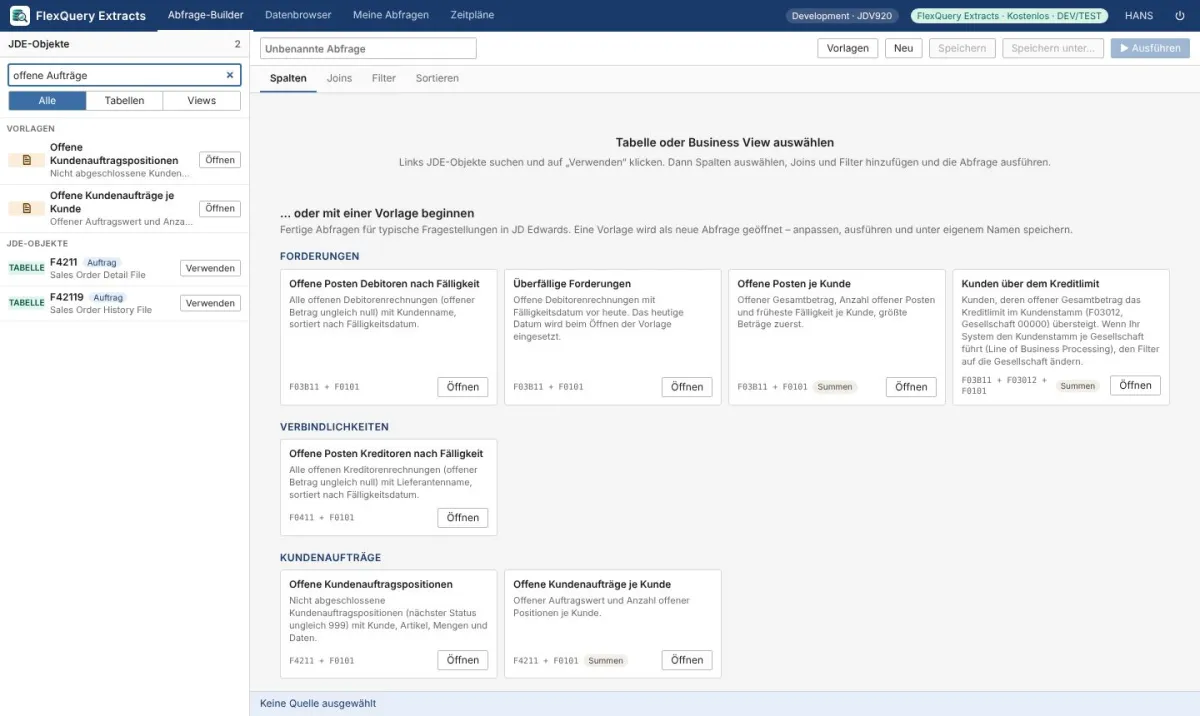Open the Offene Posten Kreditoren nach Fälligkeit card

pyautogui.click(x=463, y=517)
